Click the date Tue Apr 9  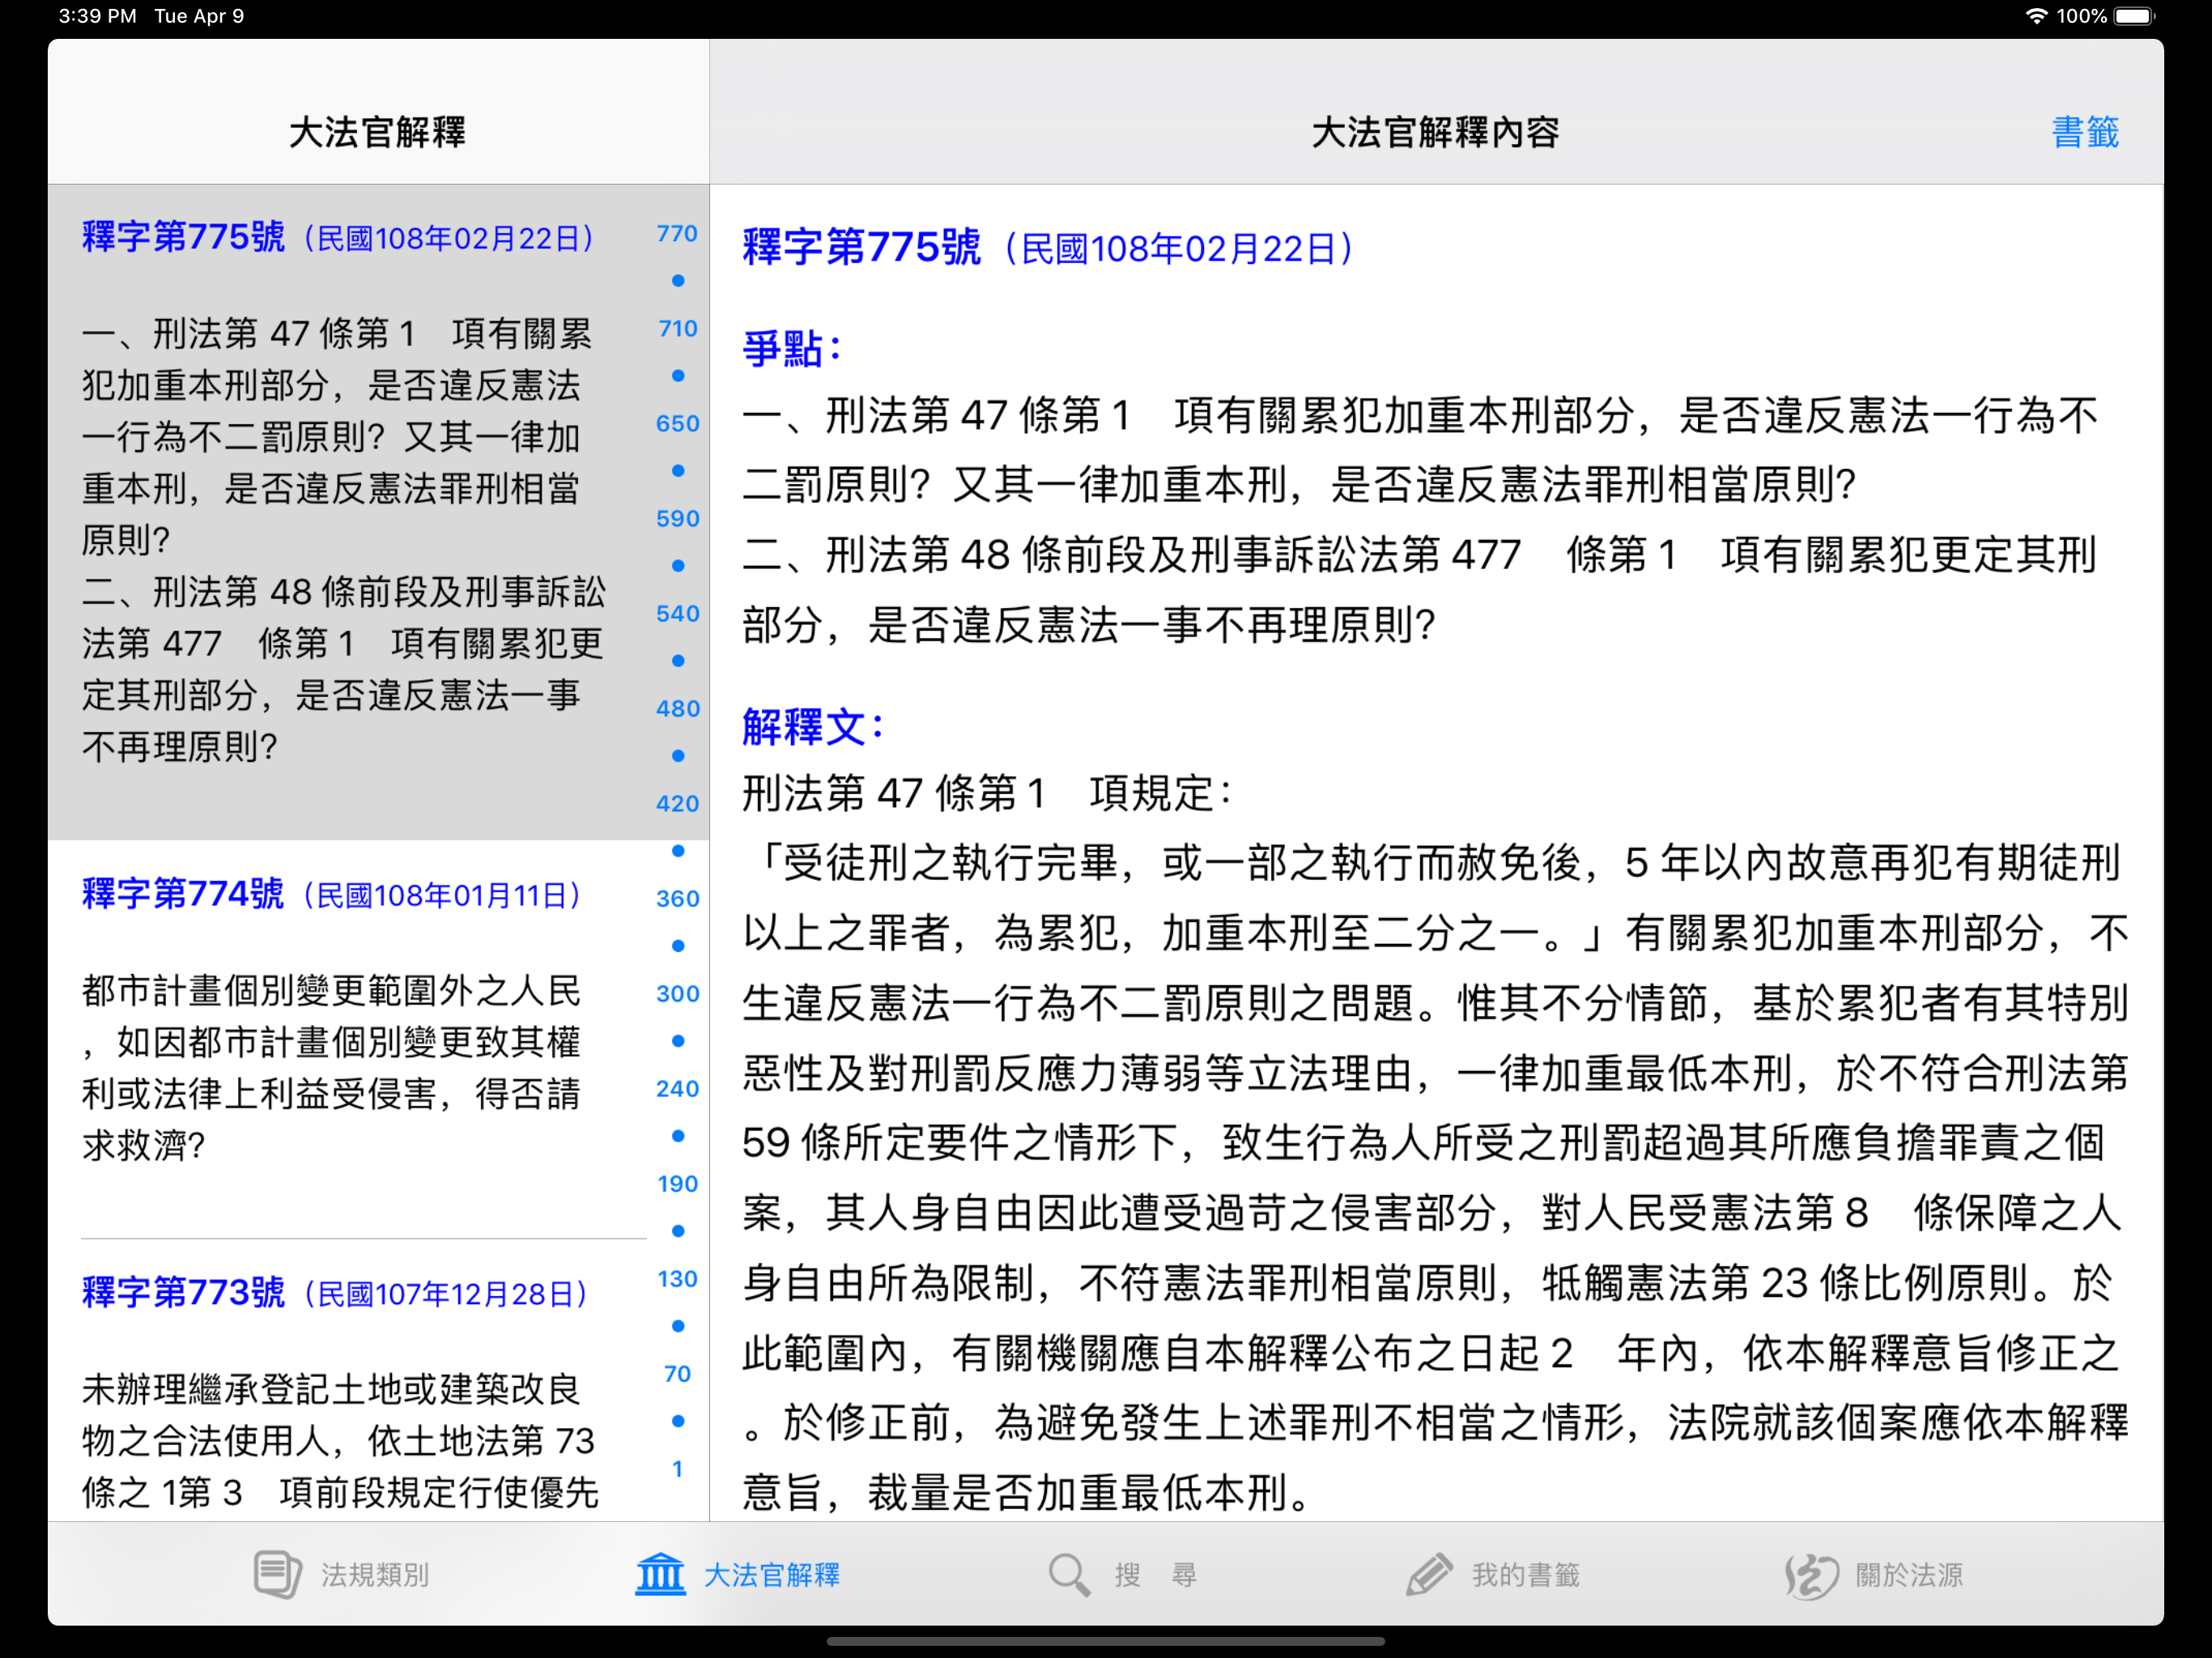tap(199, 16)
